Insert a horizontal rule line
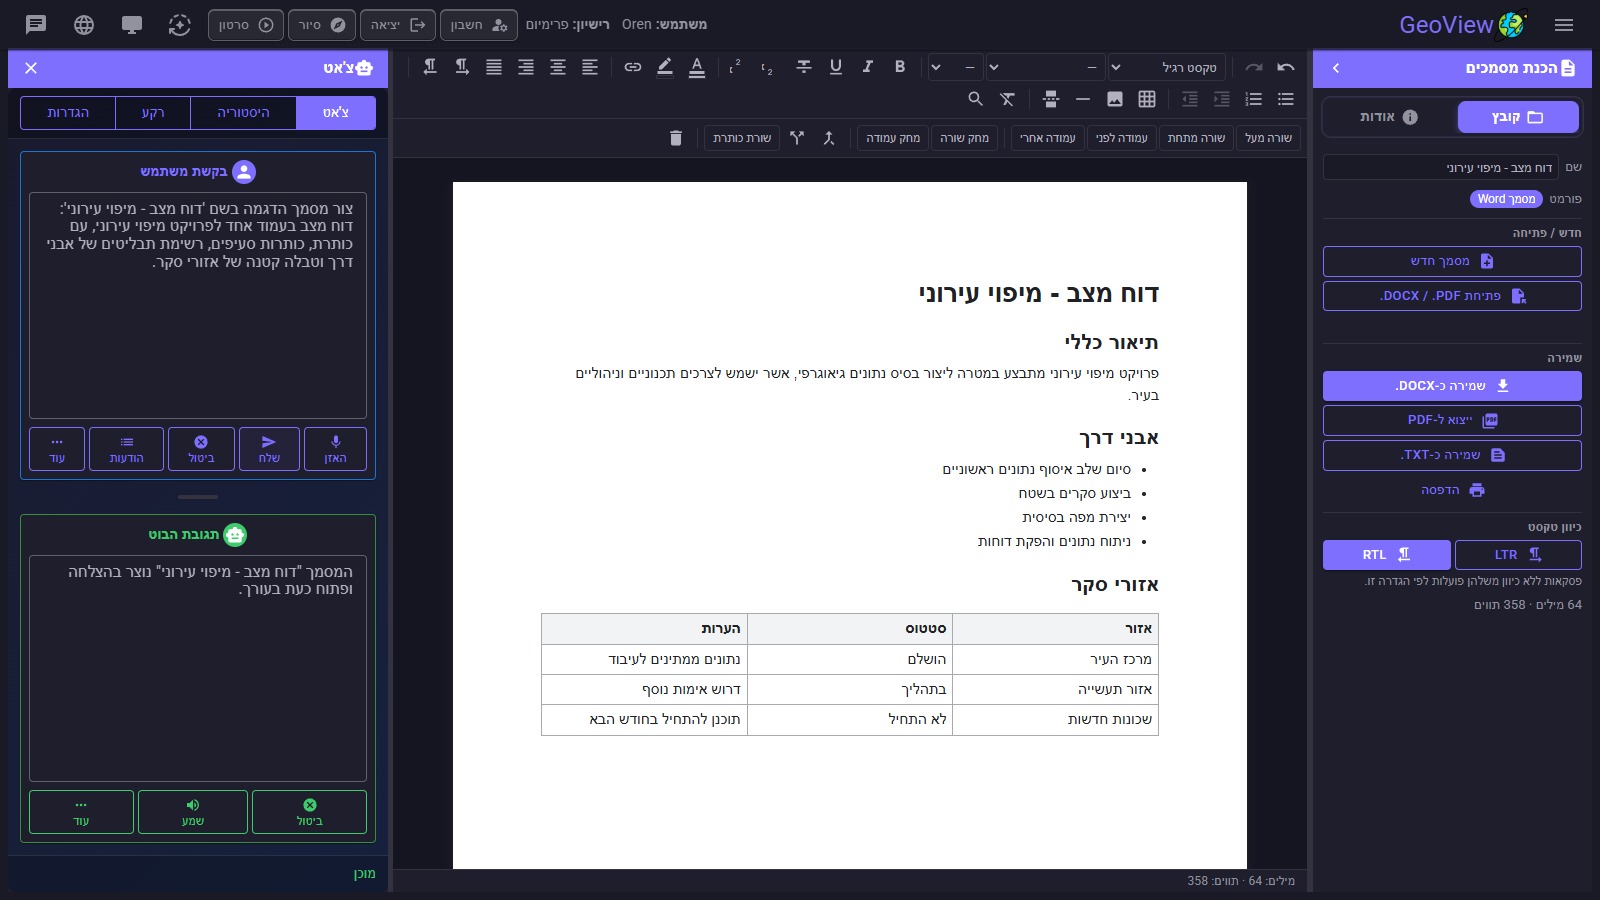 (x=1083, y=99)
